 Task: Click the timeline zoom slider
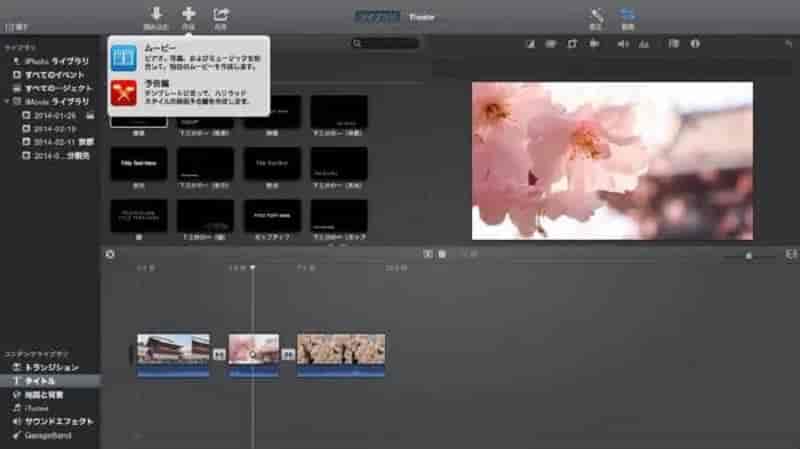pyautogui.click(x=748, y=255)
